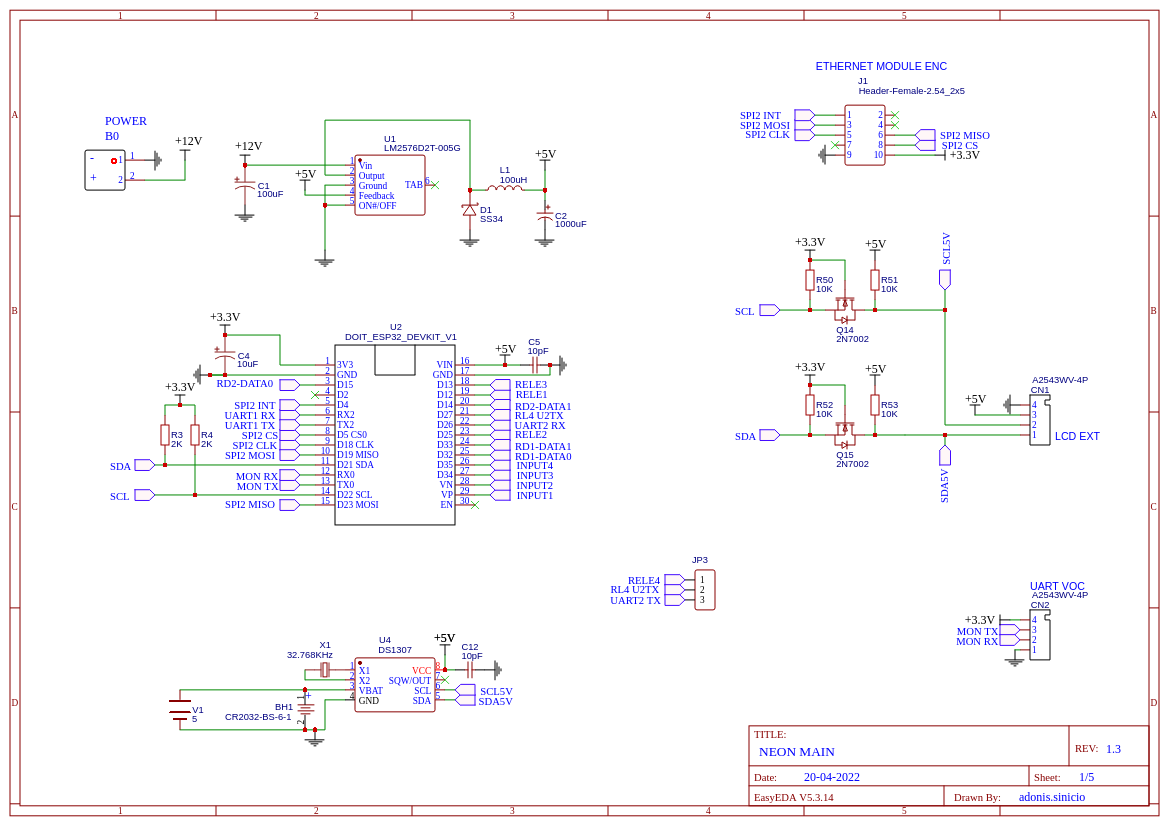Select the DS1307 RTC chip U4

394,685
